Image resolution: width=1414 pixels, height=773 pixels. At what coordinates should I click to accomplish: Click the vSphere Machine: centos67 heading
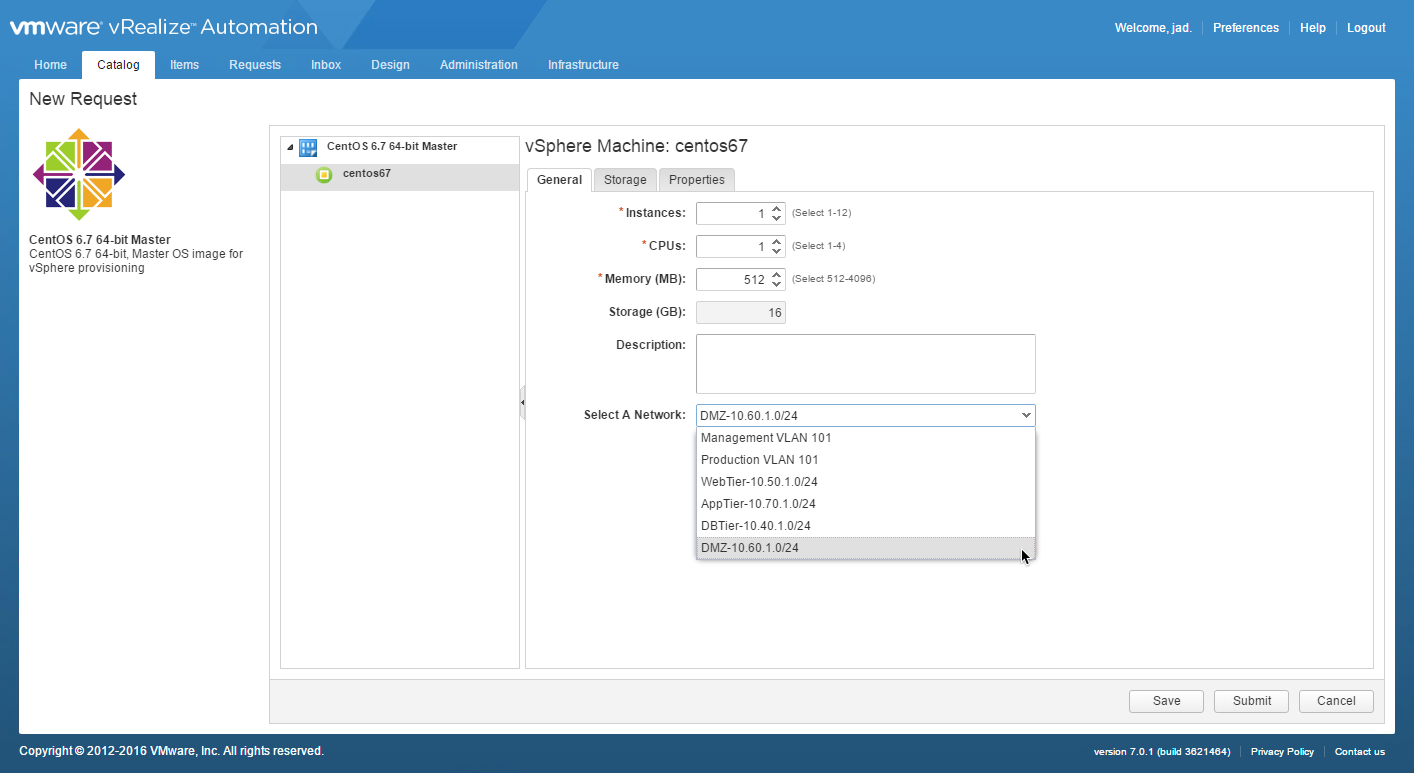[636, 146]
